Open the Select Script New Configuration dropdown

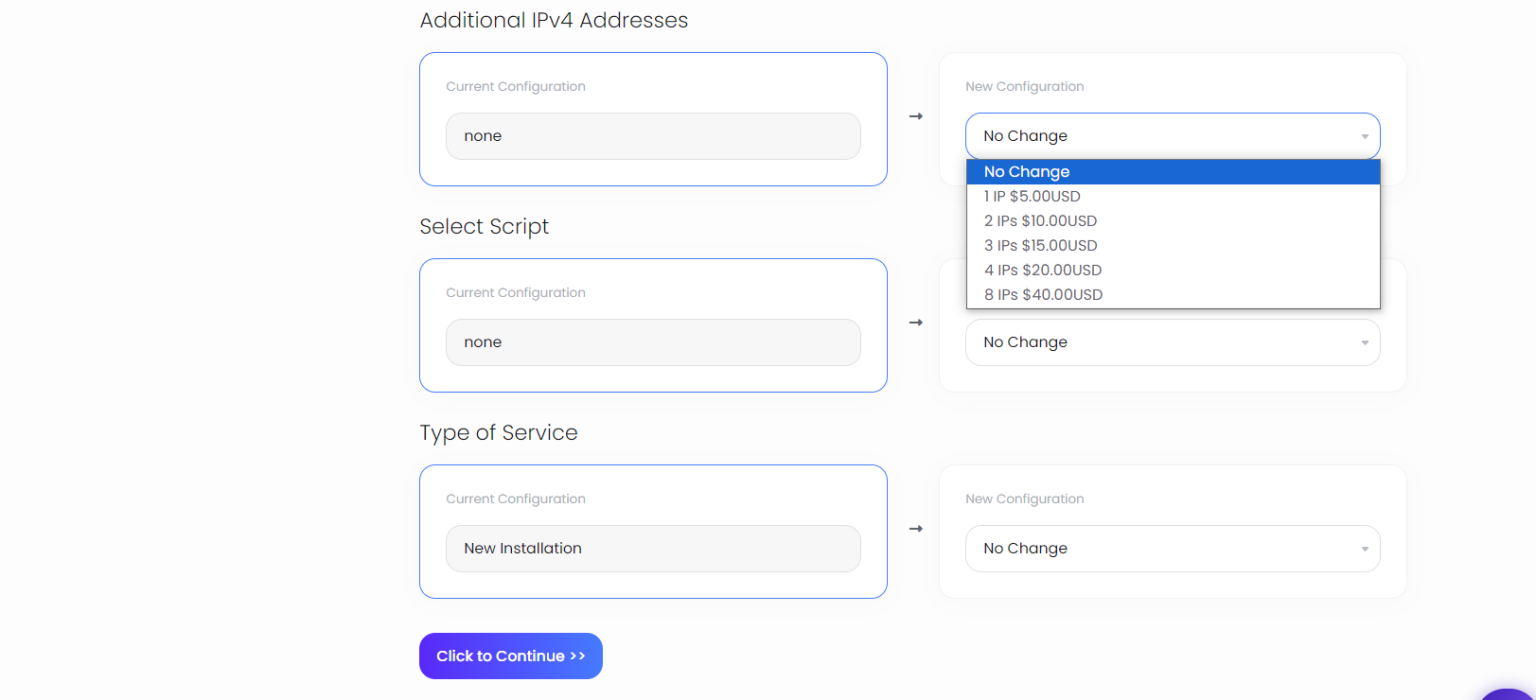pos(1172,342)
